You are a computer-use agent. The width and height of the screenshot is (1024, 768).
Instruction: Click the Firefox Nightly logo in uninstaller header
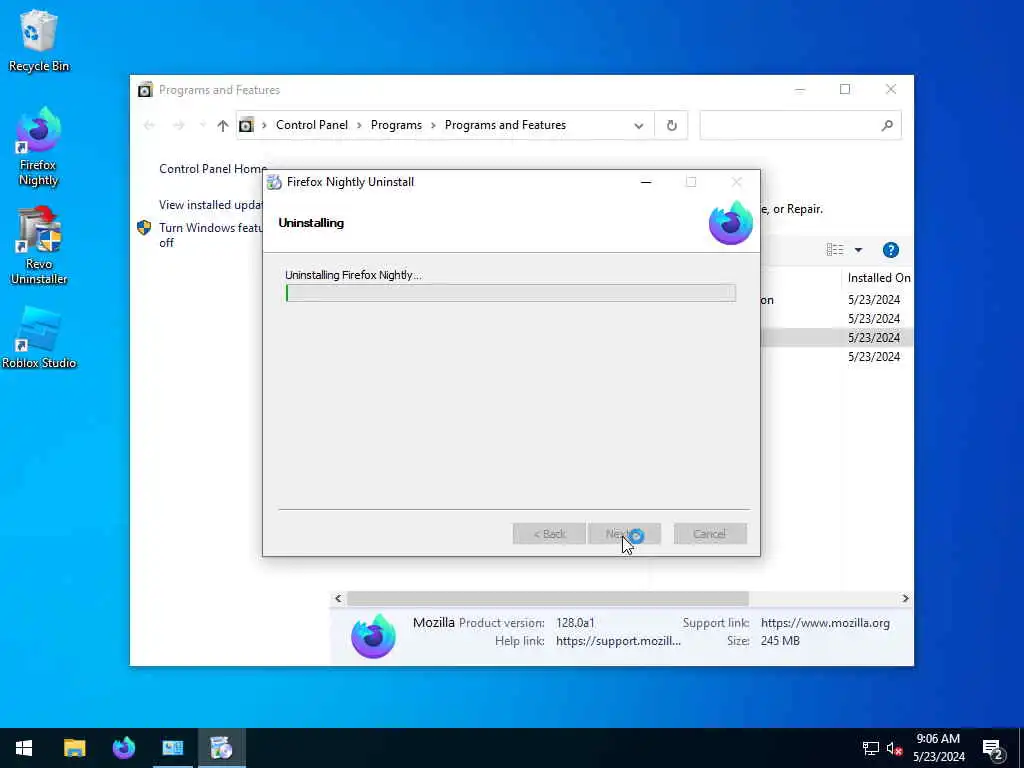[x=730, y=223]
